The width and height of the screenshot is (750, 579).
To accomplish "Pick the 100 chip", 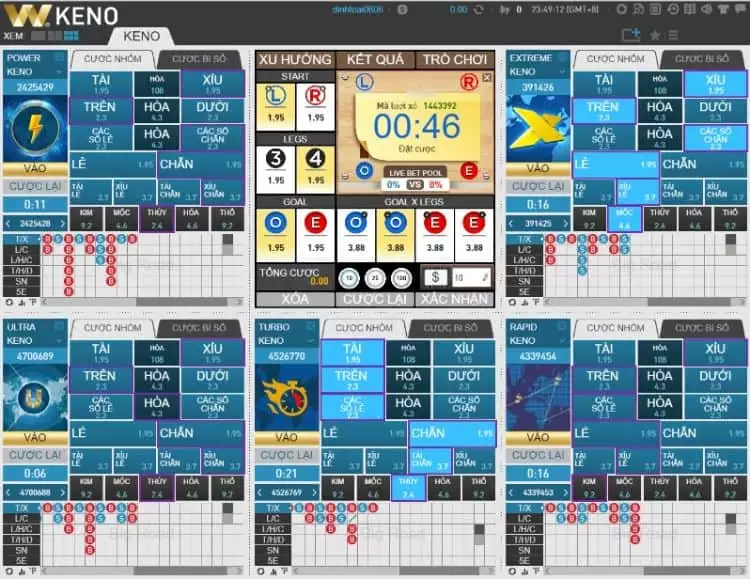I will (401, 278).
